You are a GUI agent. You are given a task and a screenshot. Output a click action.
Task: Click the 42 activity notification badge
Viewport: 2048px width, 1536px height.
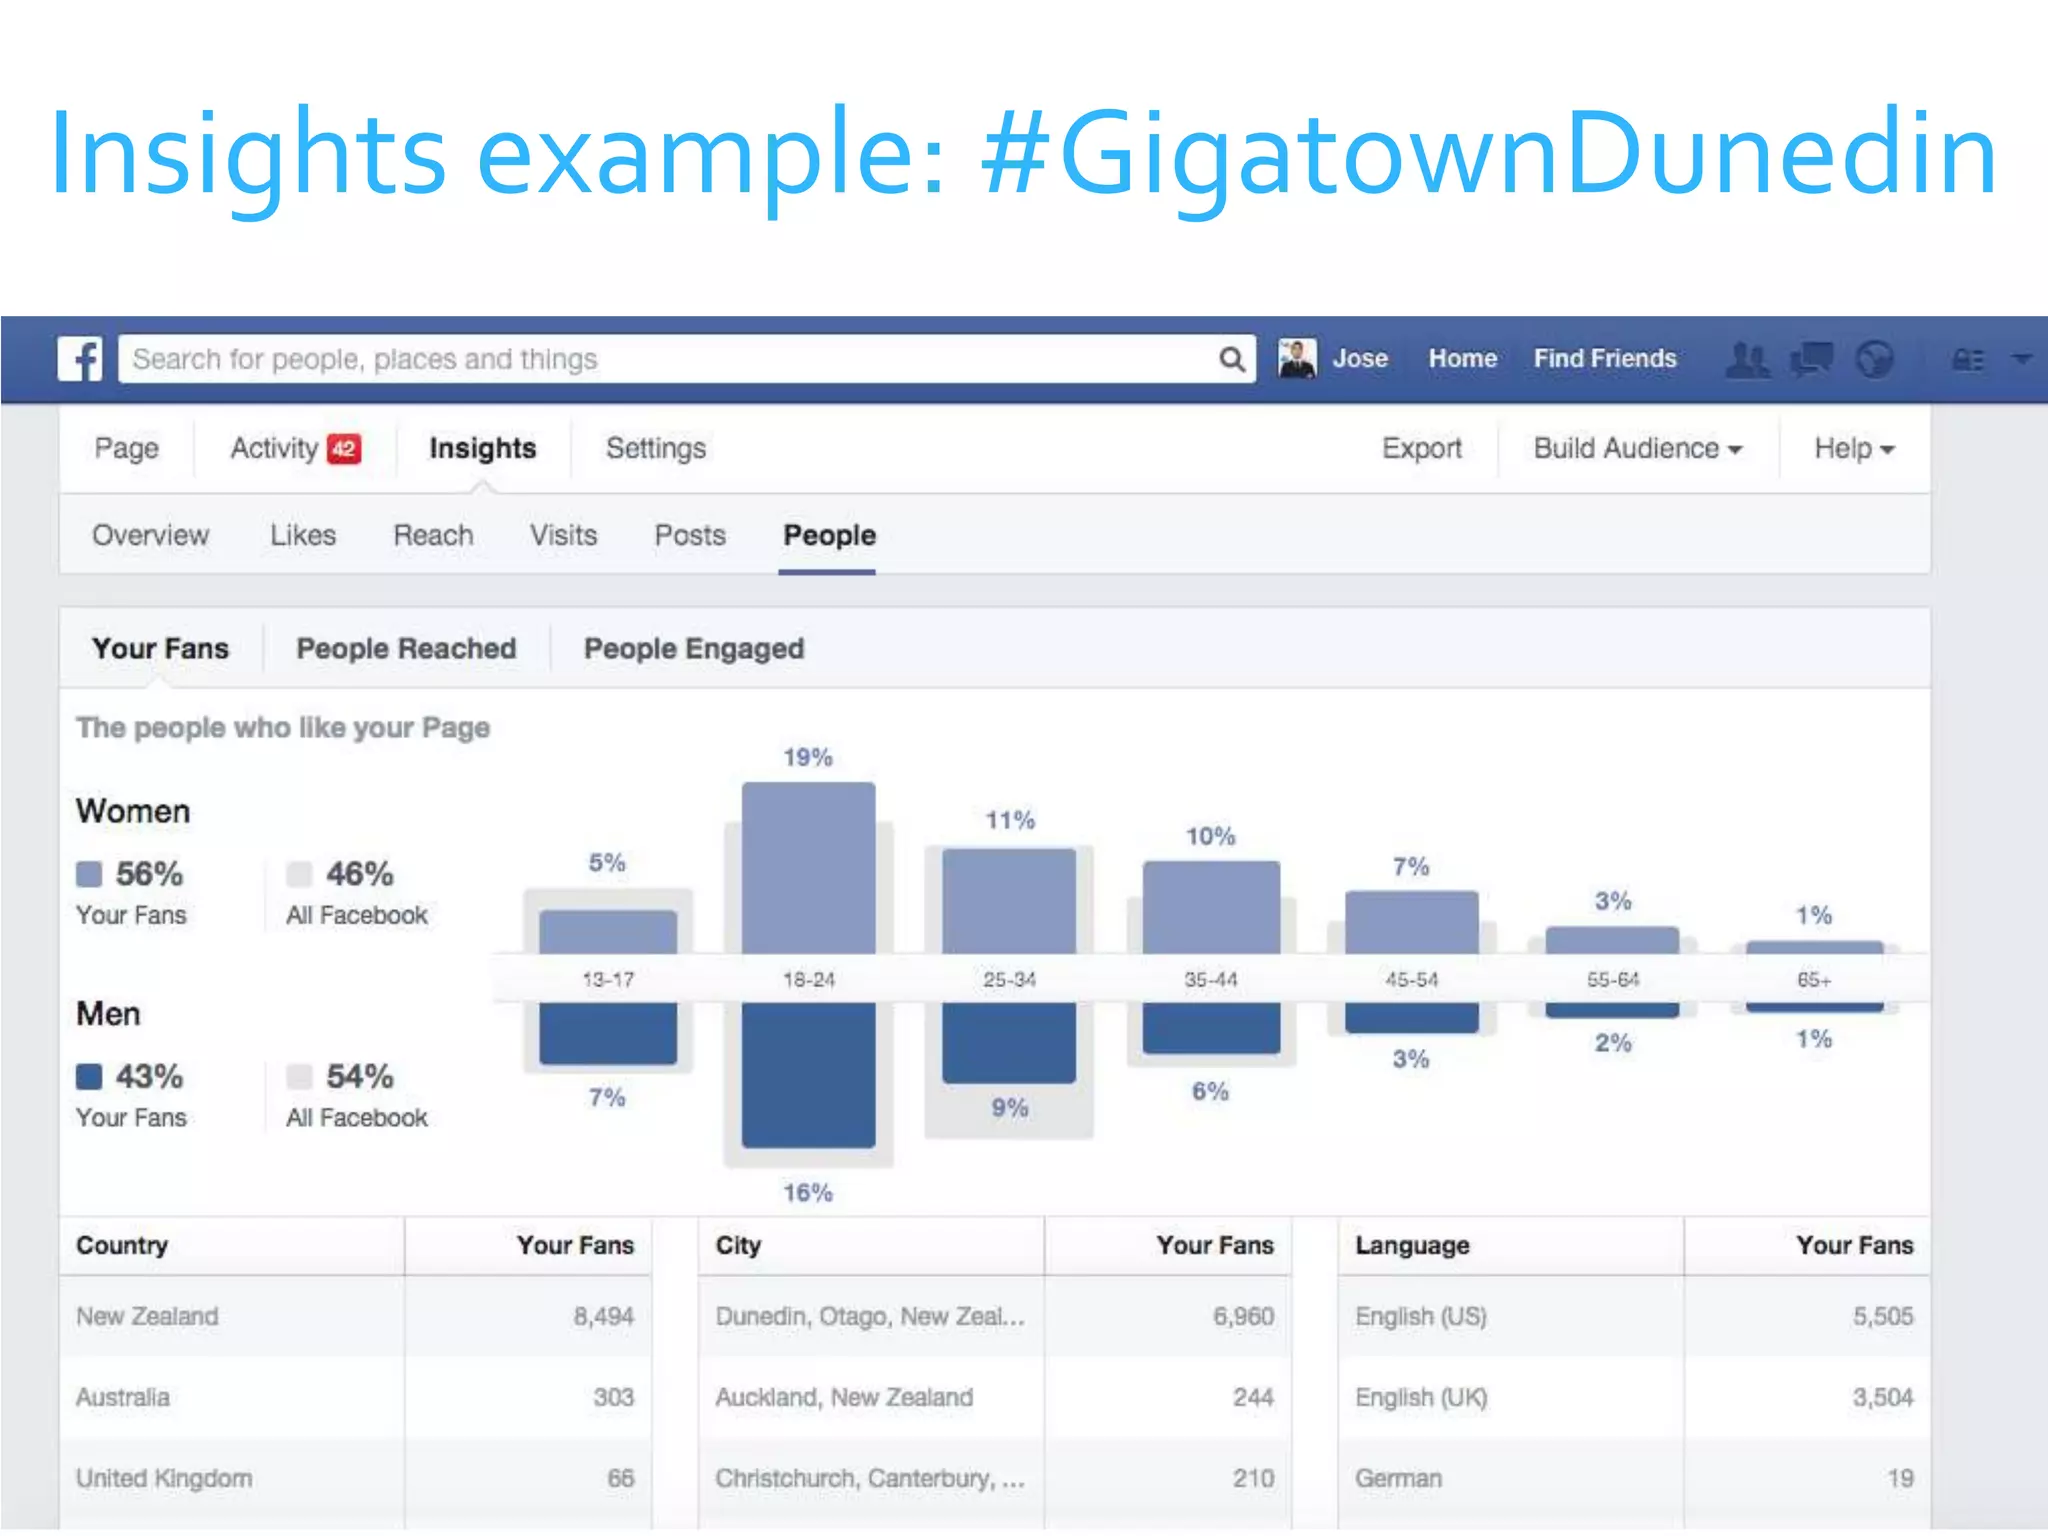(x=344, y=449)
